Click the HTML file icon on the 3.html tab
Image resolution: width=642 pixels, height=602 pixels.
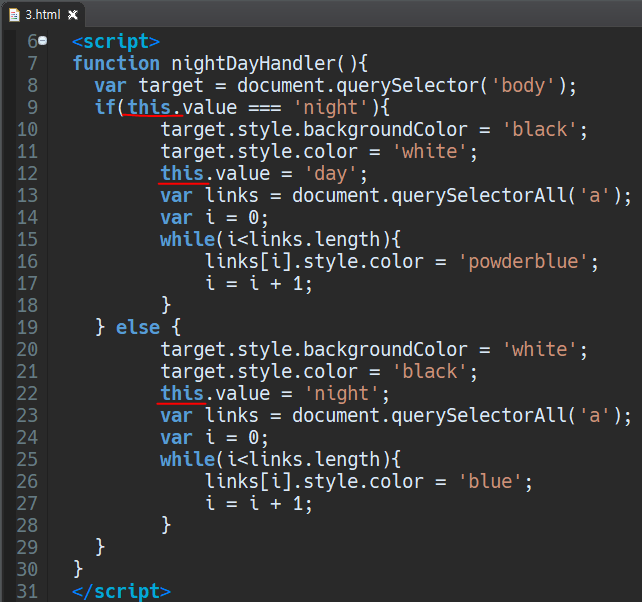tap(14, 15)
